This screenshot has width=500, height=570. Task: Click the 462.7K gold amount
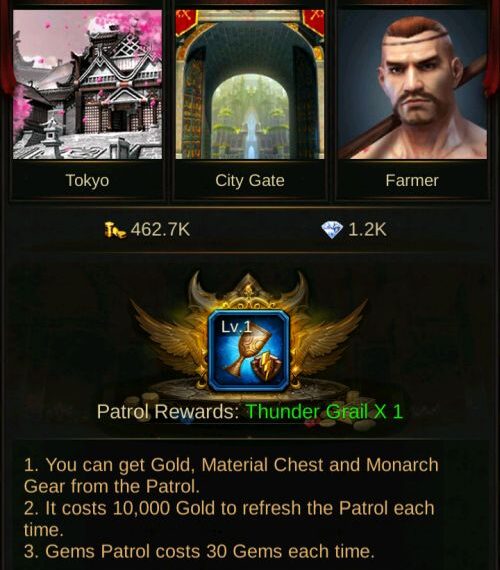pos(160,230)
